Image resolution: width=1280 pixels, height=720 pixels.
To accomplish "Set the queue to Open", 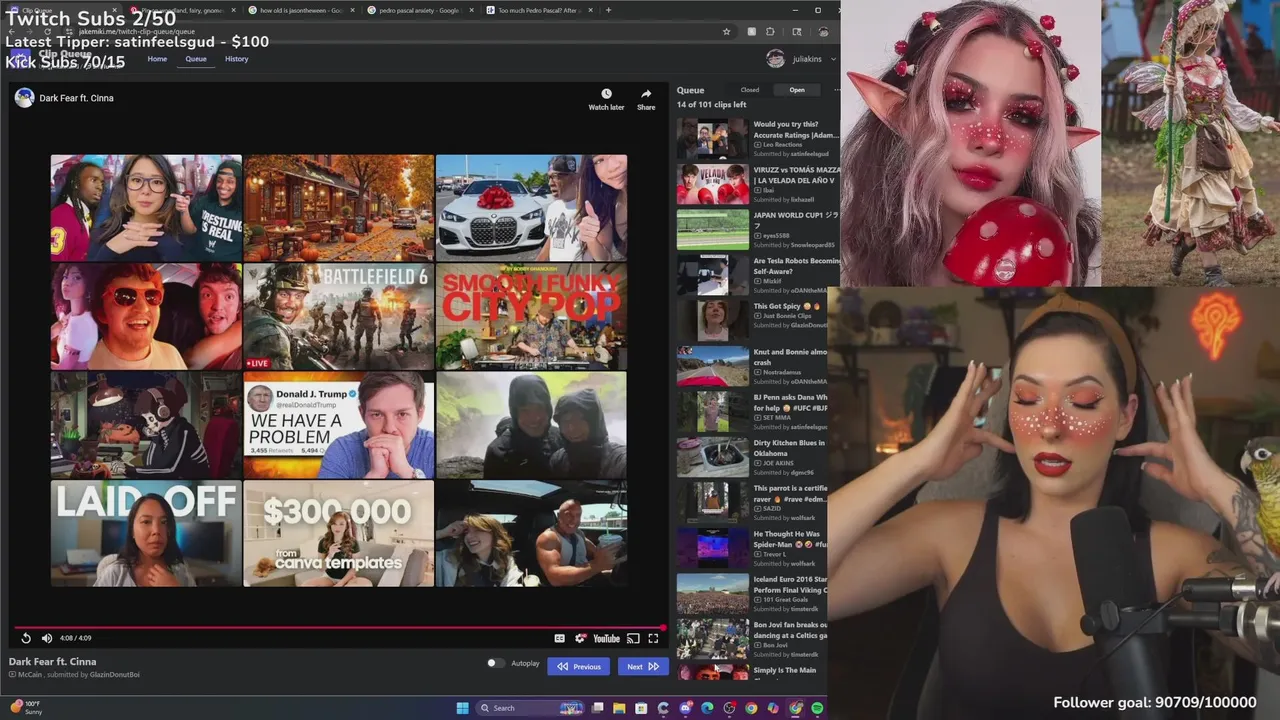I will (797, 90).
